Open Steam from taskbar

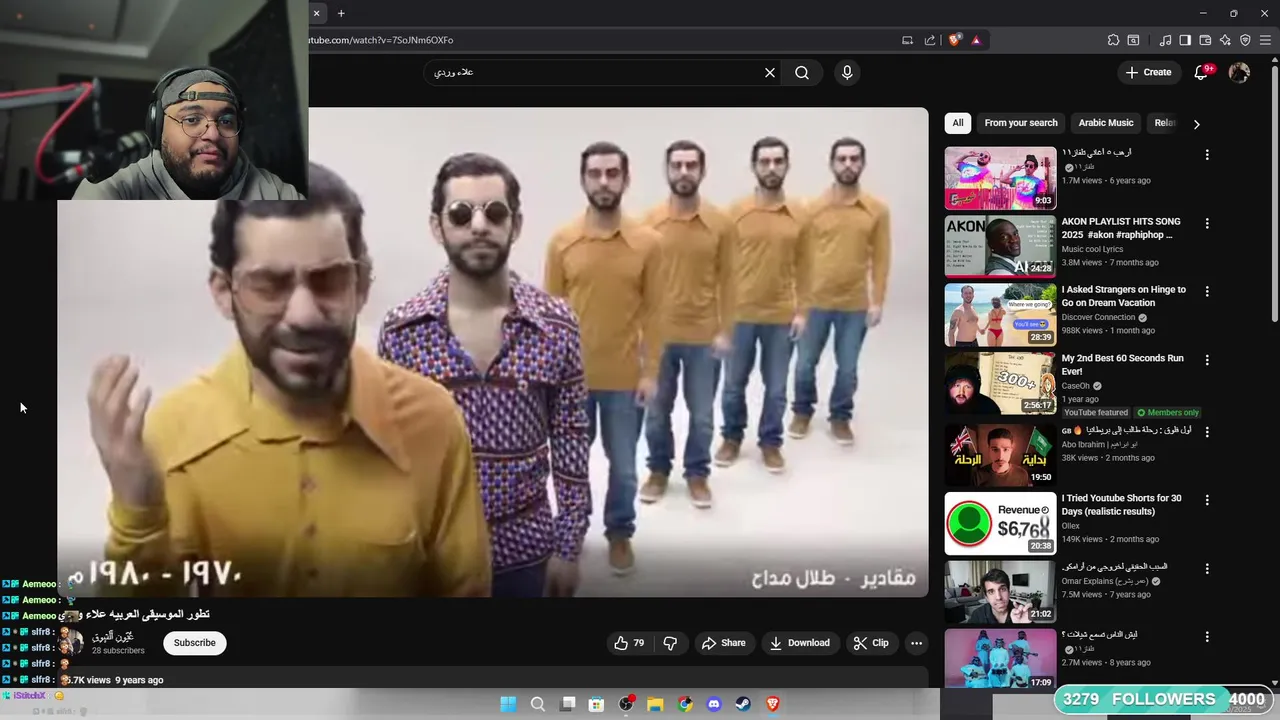[743, 704]
